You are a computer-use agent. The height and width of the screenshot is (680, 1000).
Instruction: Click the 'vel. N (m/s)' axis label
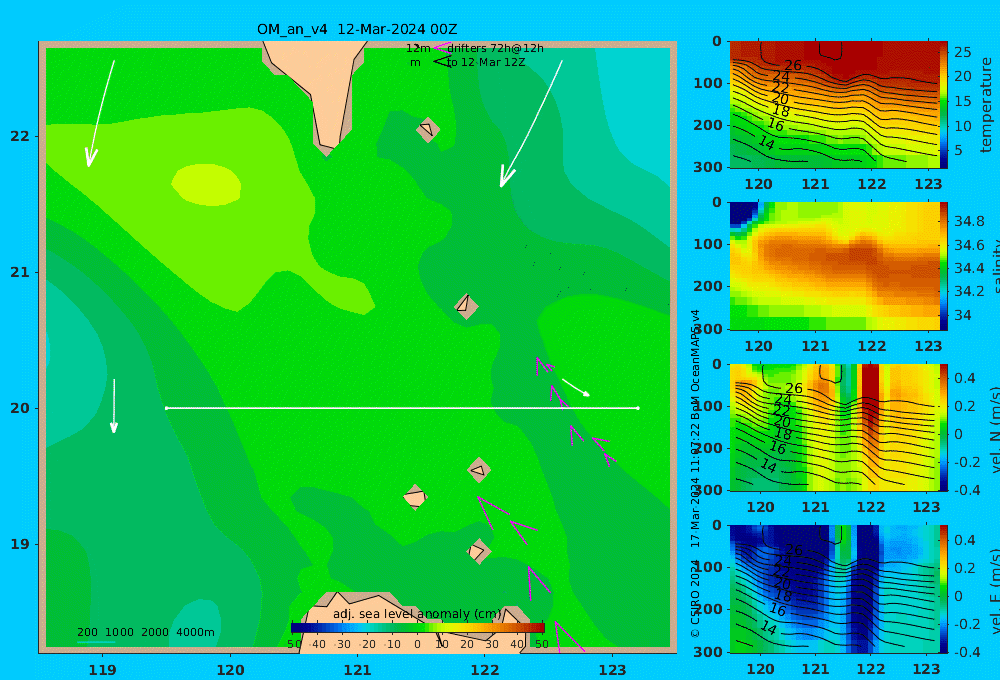(995, 429)
